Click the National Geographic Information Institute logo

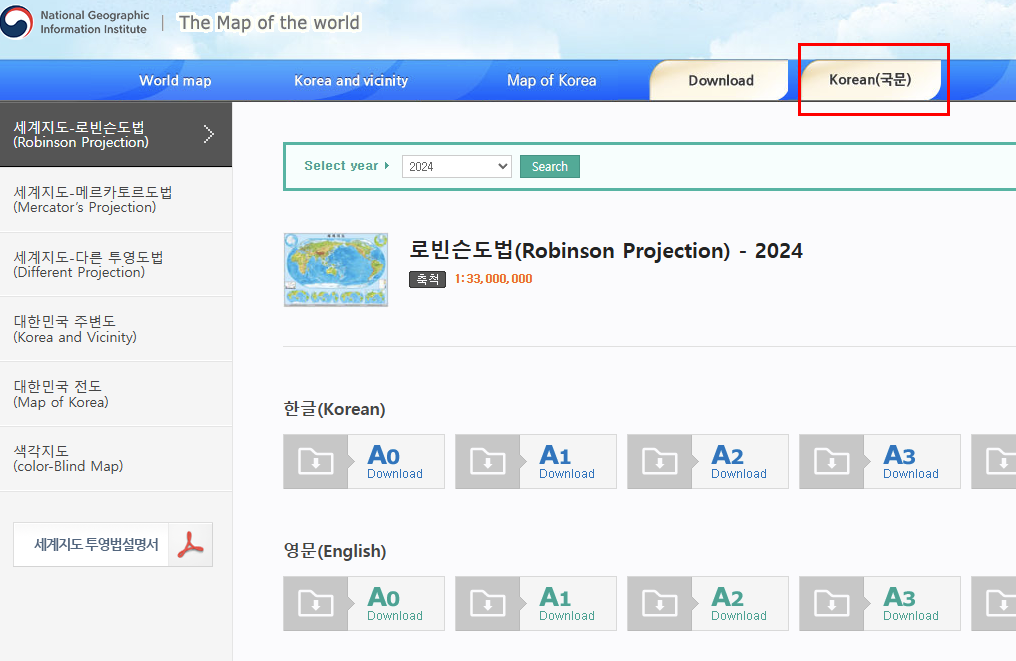(x=75, y=22)
